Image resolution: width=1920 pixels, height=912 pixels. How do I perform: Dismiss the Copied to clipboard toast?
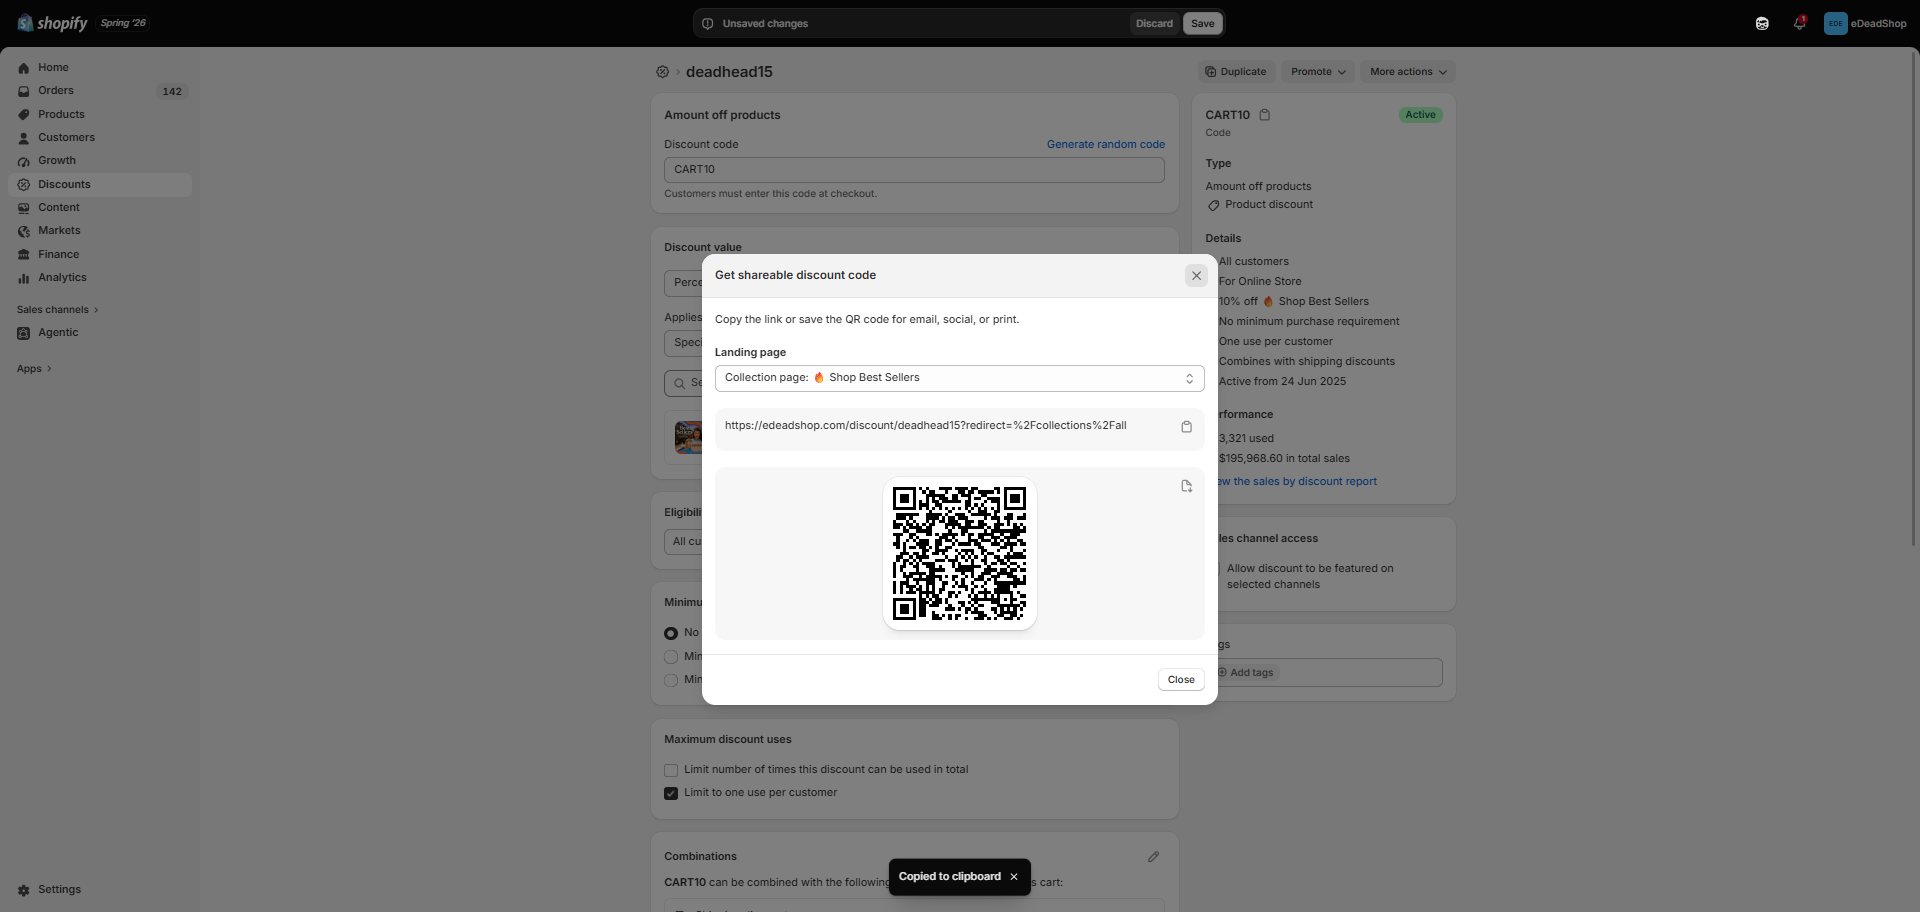click(x=1014, y=877)
